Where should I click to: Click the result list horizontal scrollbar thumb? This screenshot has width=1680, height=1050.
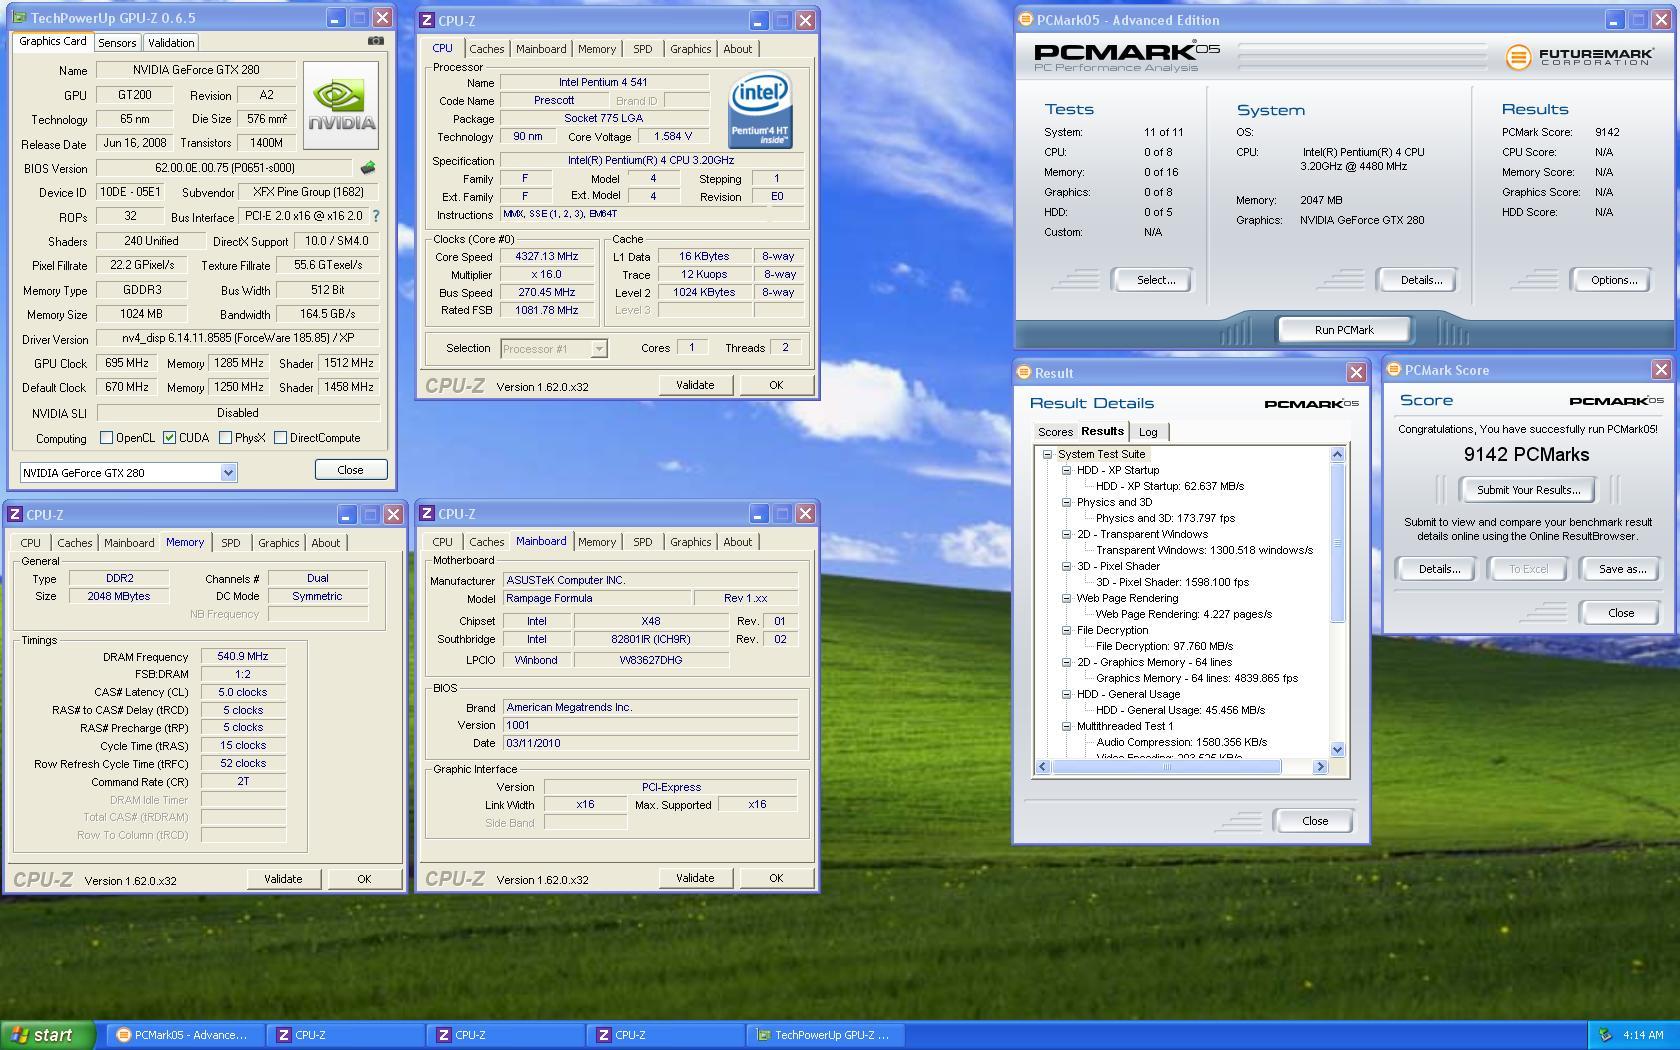(1166, 767)
